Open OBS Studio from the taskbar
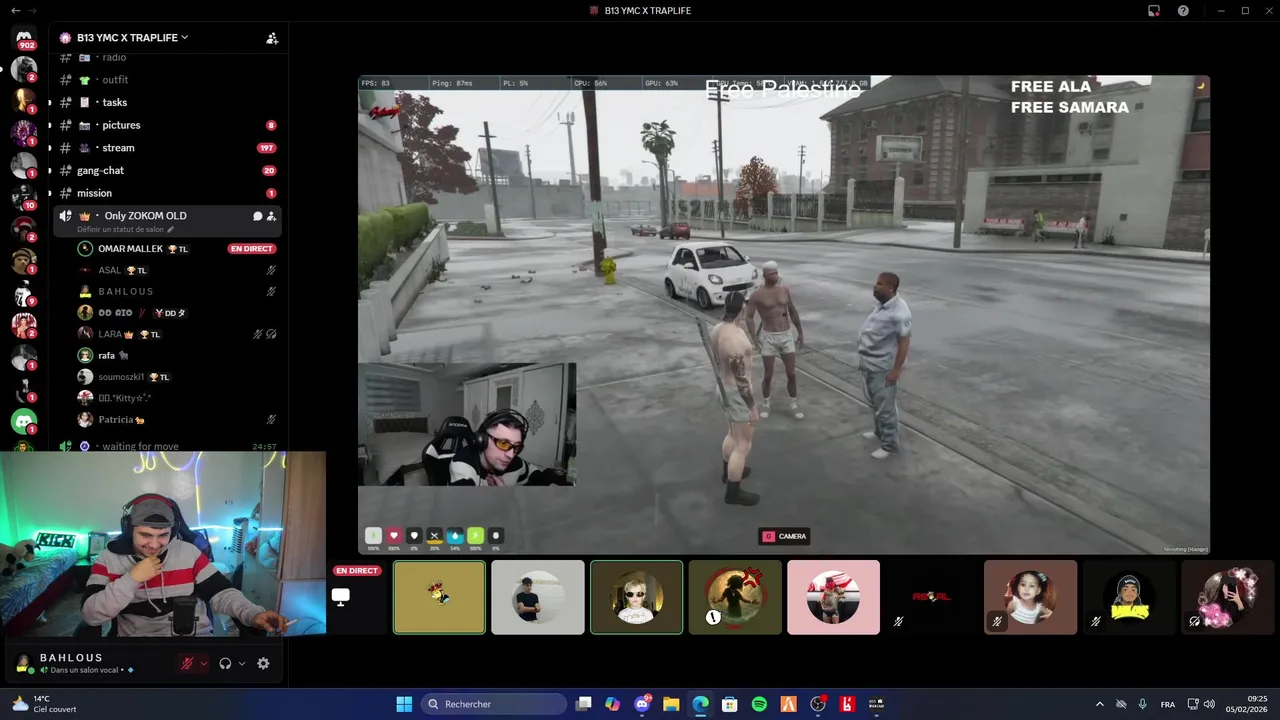1280x720 pixels. click(x=818, y=704)
